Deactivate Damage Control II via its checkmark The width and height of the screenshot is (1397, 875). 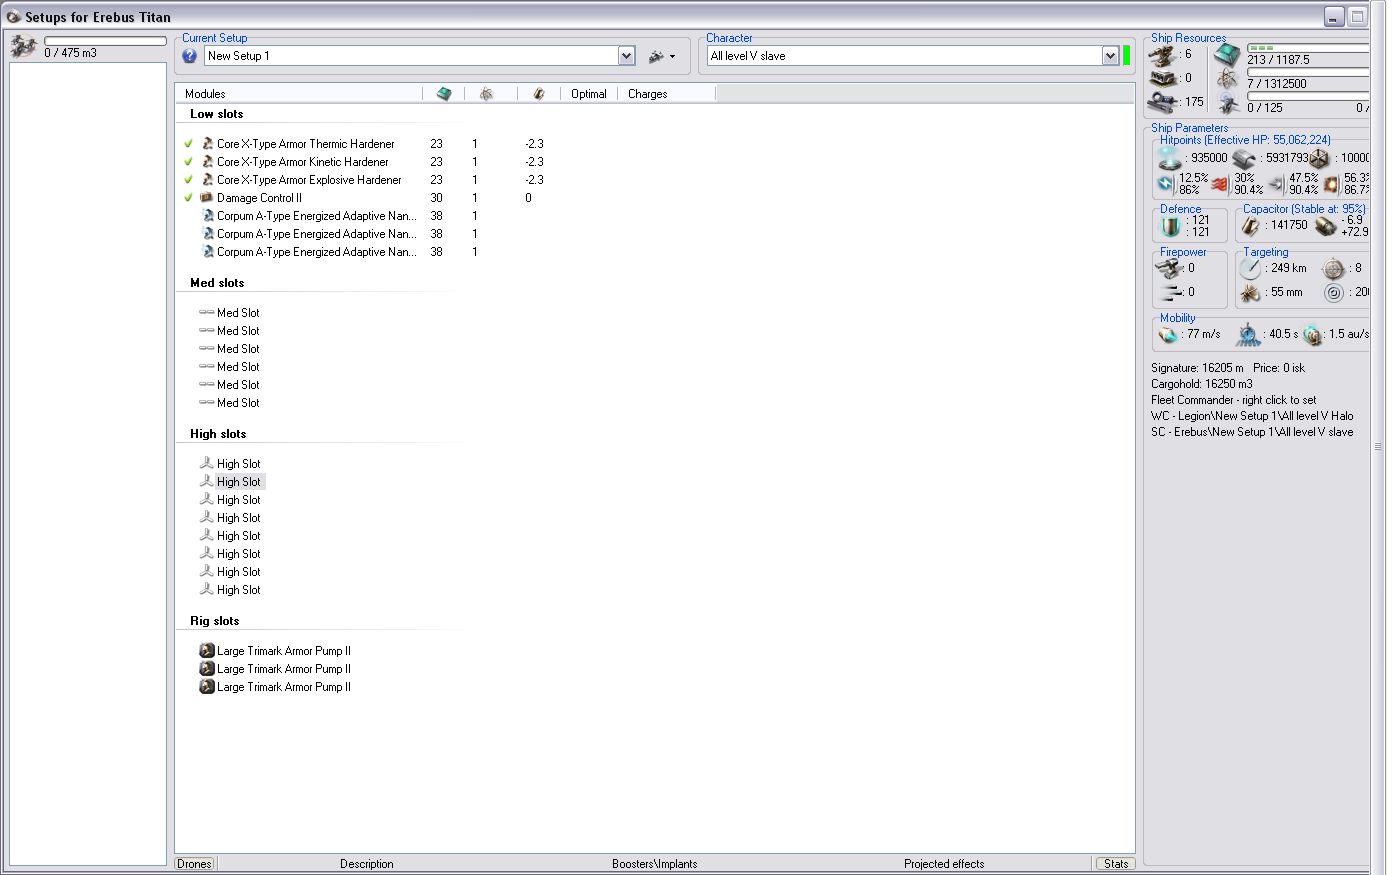tap(188, 198)
